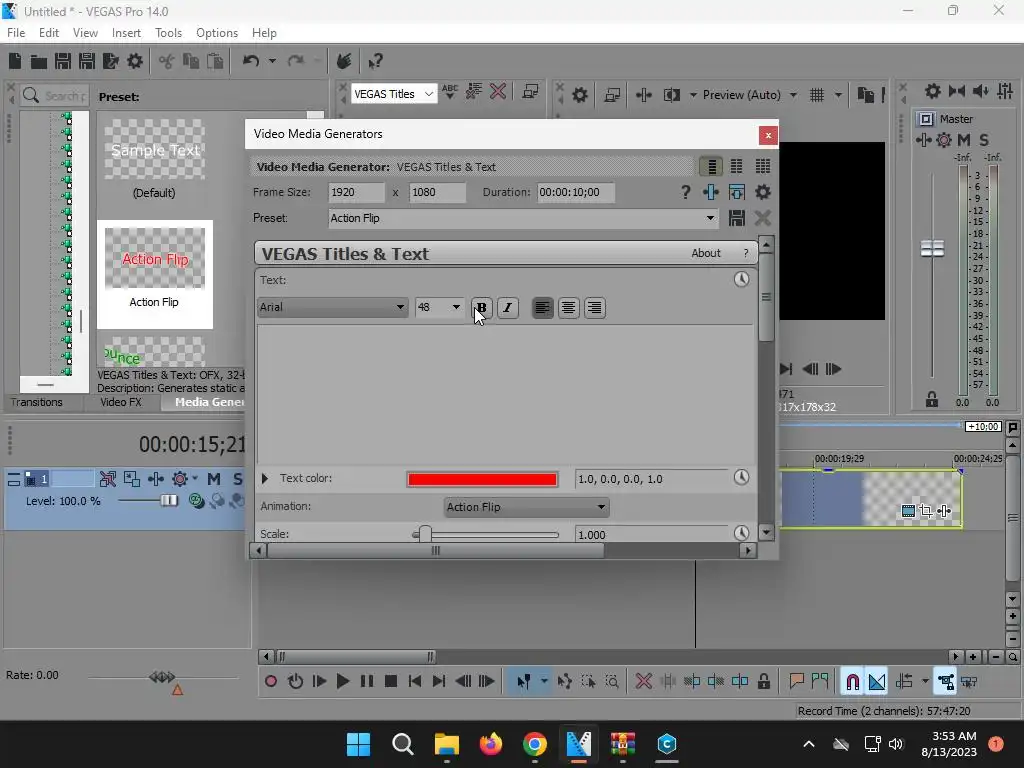
Task: Click the preview overlays grid icon
Action: click(817, 95)
